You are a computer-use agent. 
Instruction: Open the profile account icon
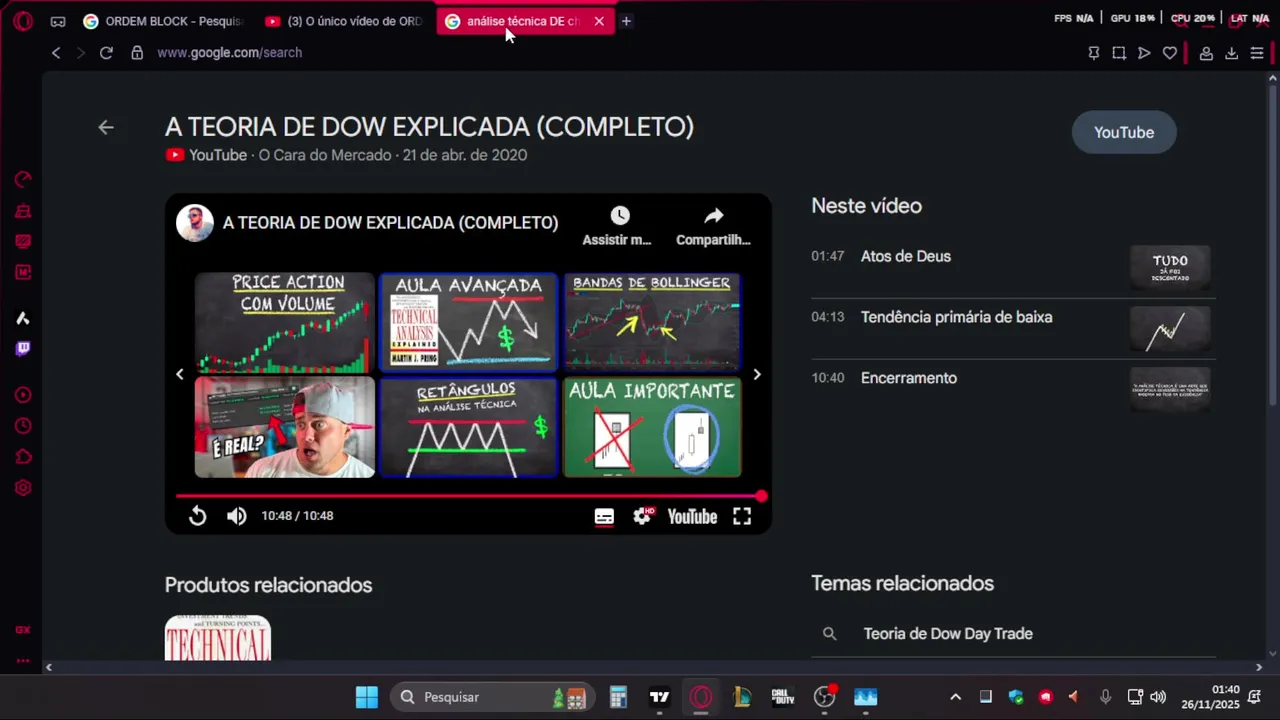click(1206, 53)
